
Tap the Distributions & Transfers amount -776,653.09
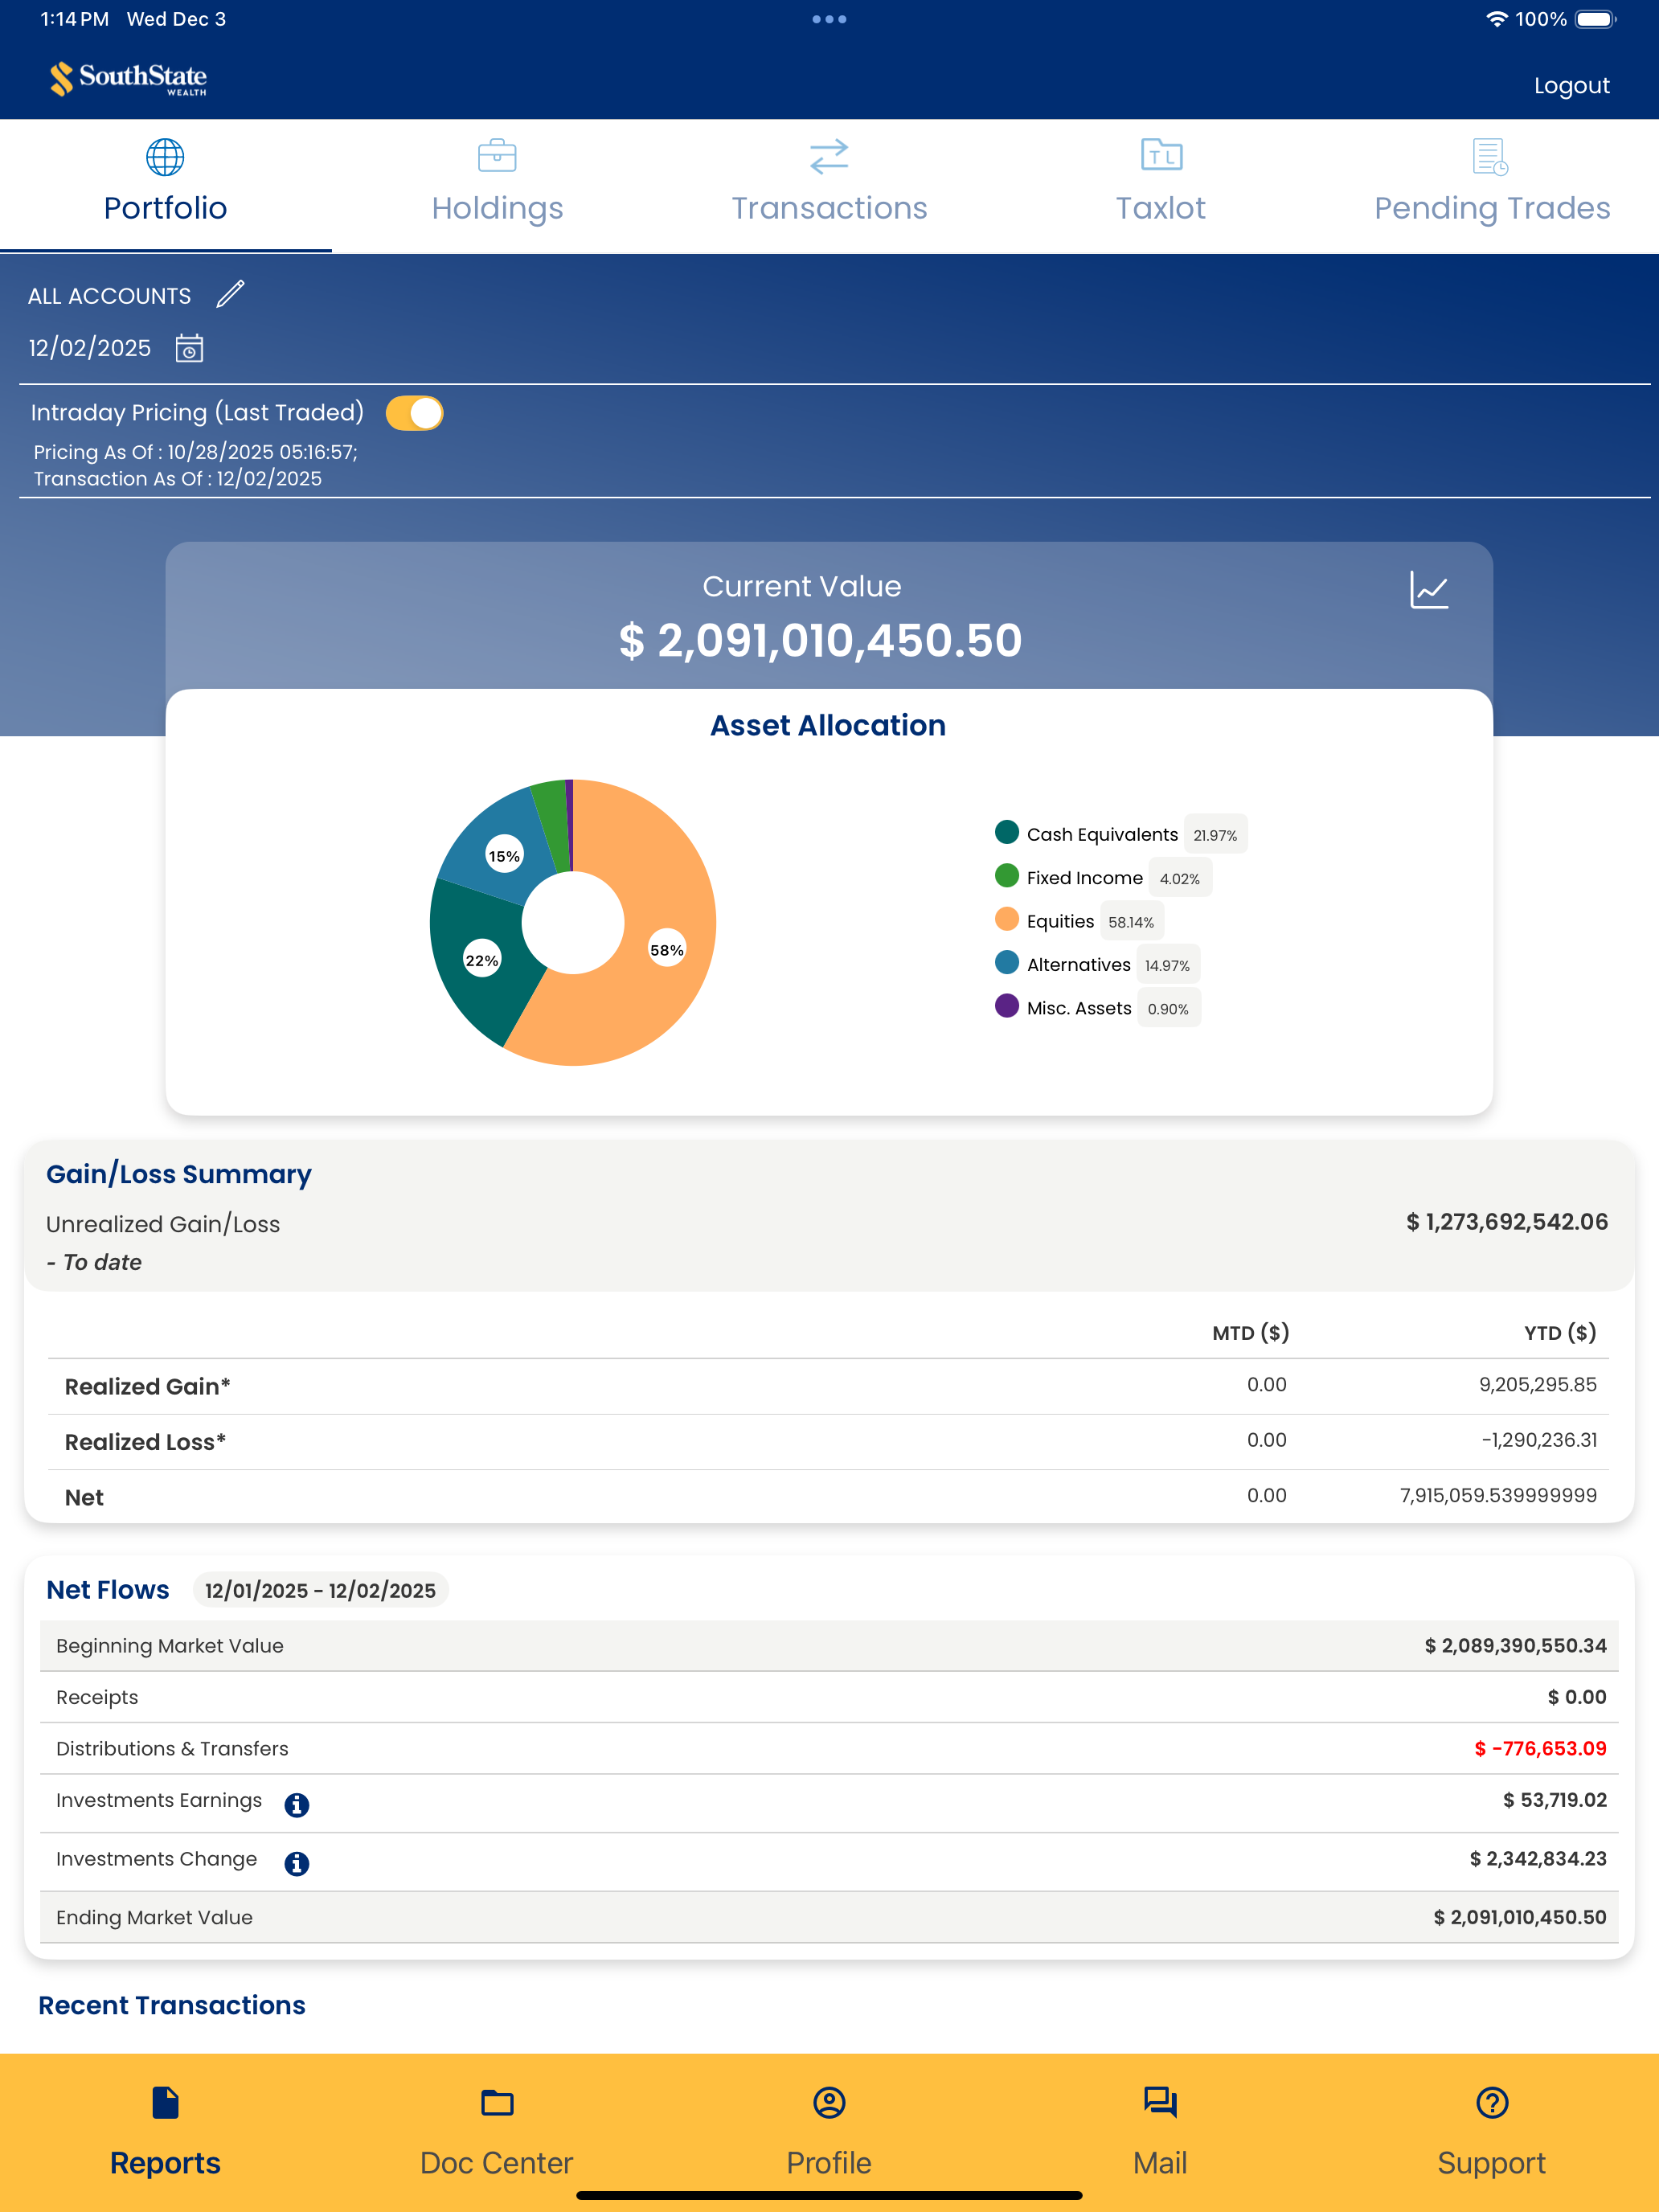(x=1540, y=1749)
